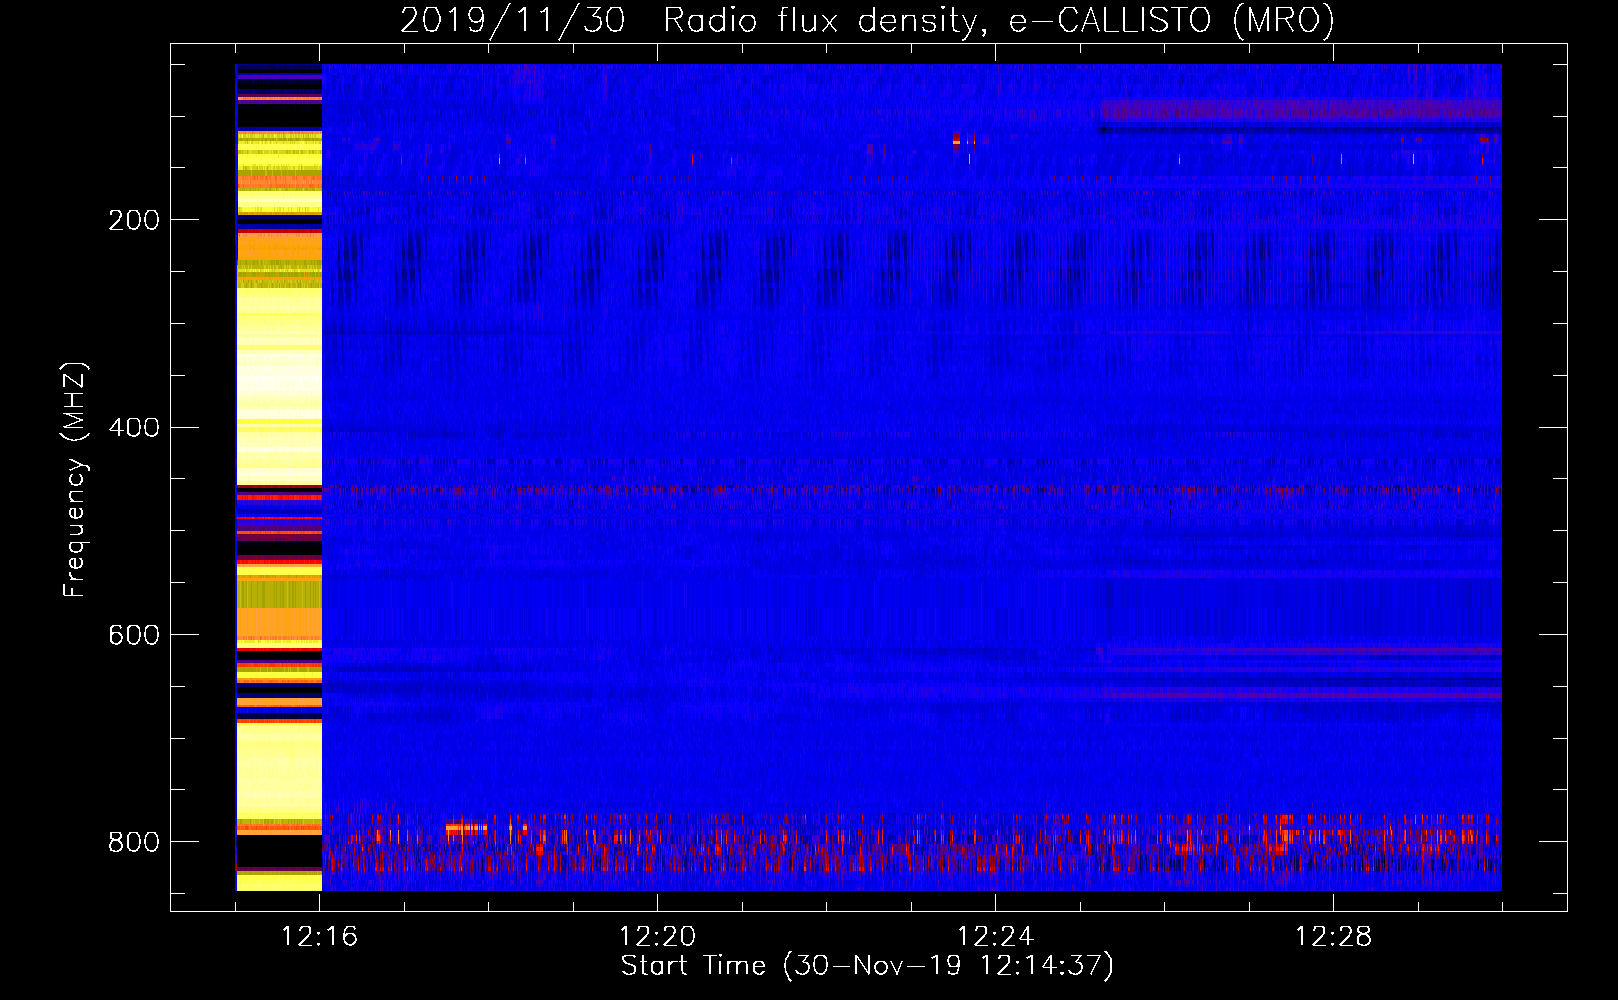Viewport: 1618px width, 1000px height.
Task: Click the yellow calibration band left of 12:16
Action: coord(279,477)
